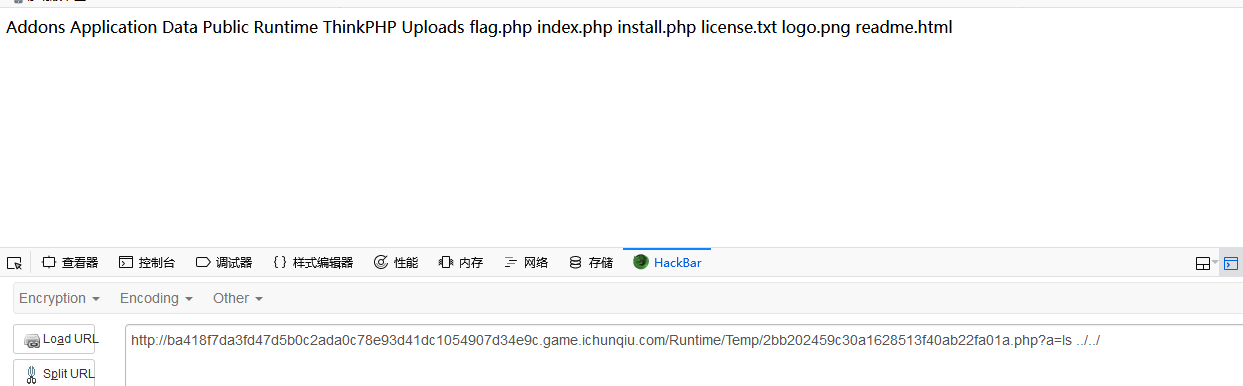Screen dimensions: 1243x386
Task: Click the Addons text in output
Action: coord(36,28)
